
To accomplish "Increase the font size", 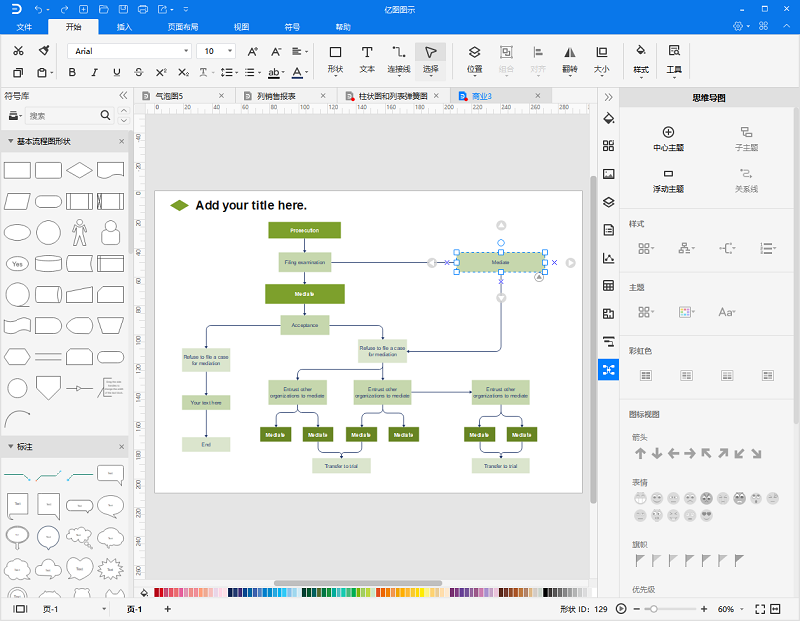I will coord(253,51).
